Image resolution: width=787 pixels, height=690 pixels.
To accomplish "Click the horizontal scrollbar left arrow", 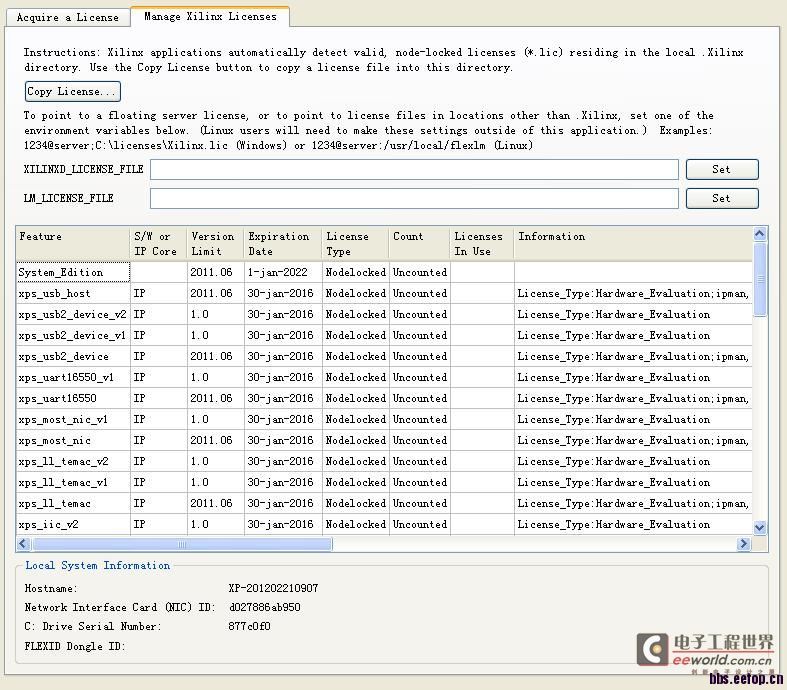I will [x=24, y=545].
